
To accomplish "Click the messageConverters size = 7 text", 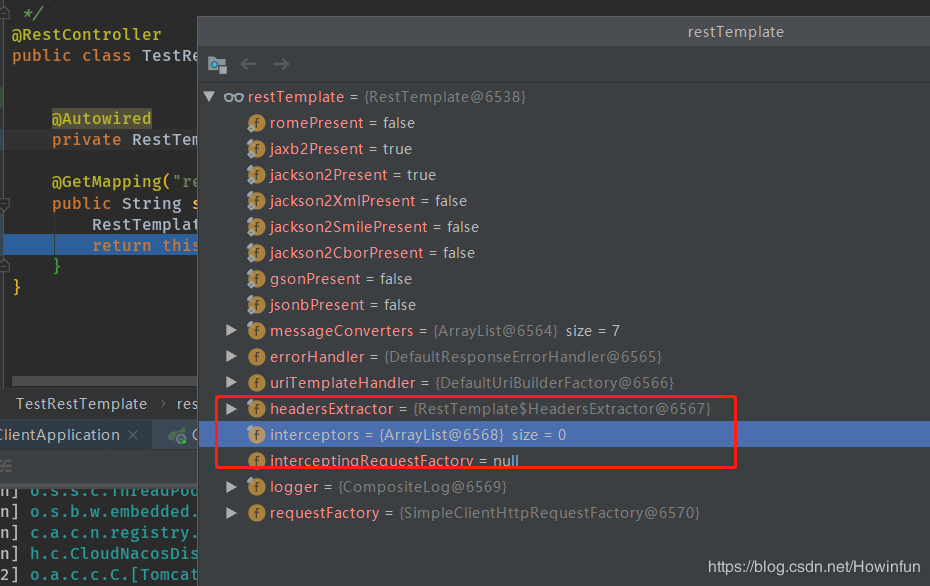I will point(593,331).
